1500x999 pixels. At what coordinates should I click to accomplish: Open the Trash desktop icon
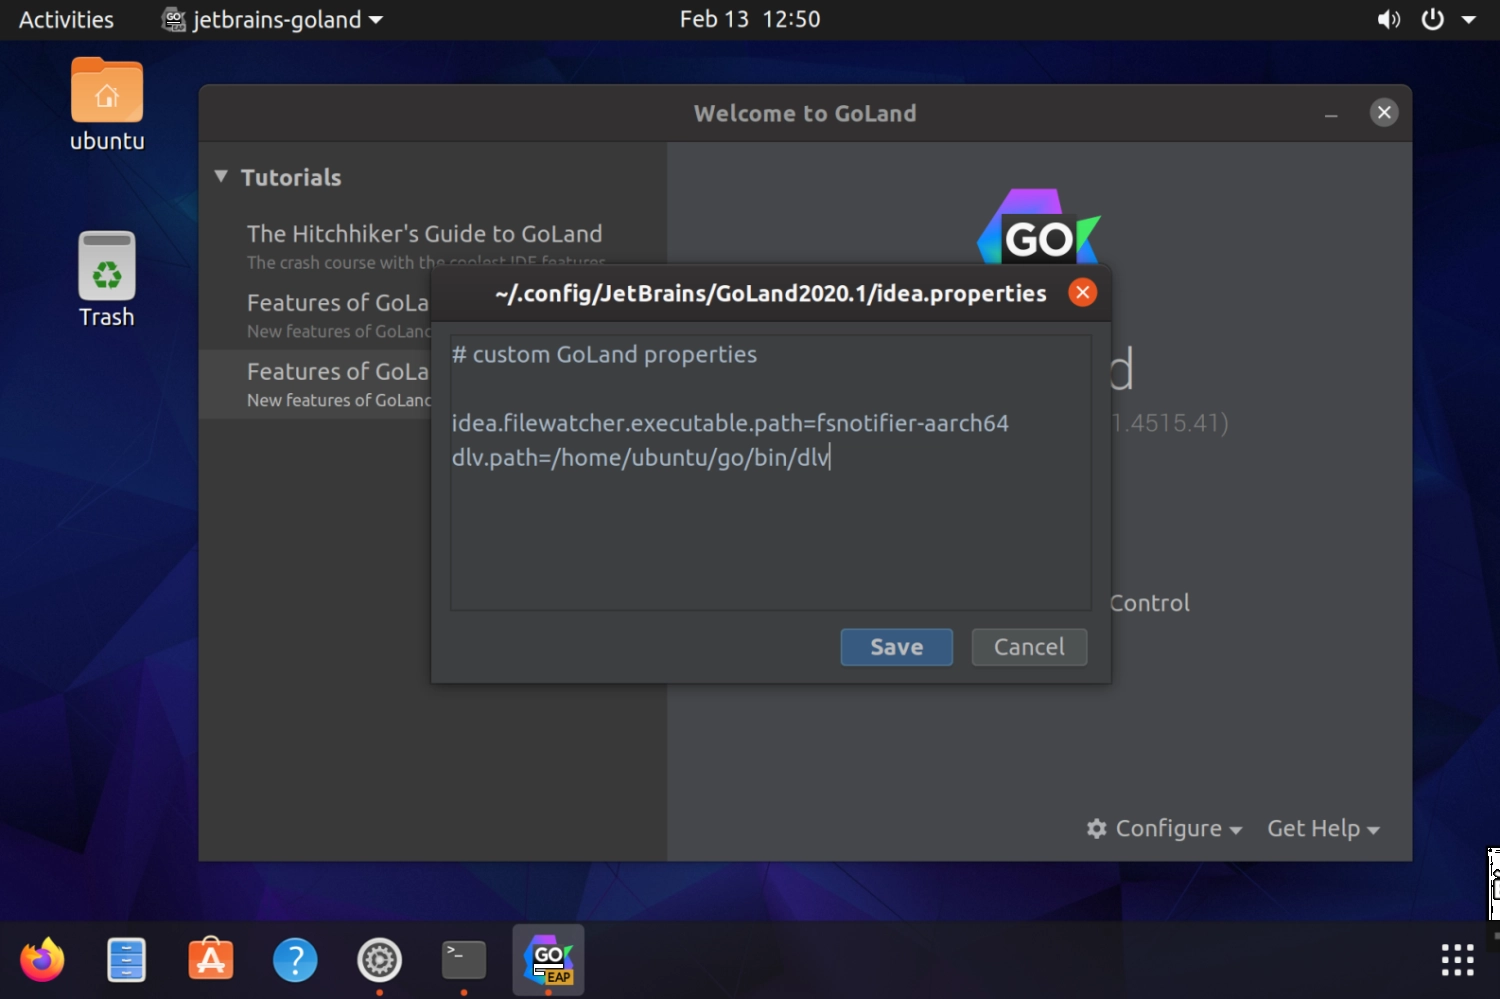(107, 280)
